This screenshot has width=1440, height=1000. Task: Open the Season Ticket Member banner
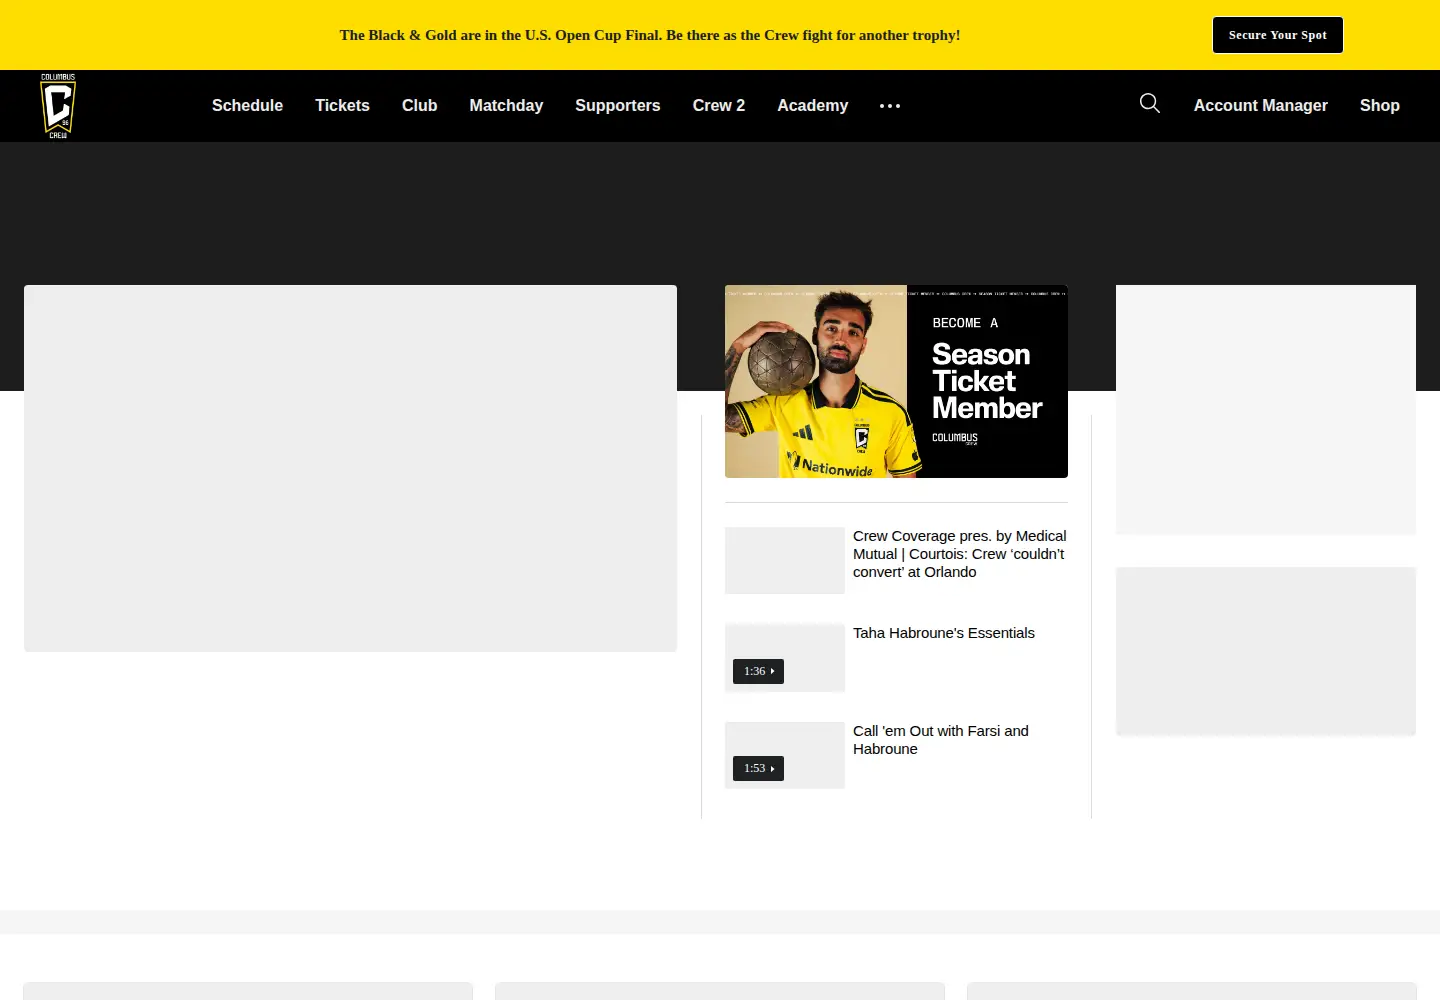(x=896, y=381)
